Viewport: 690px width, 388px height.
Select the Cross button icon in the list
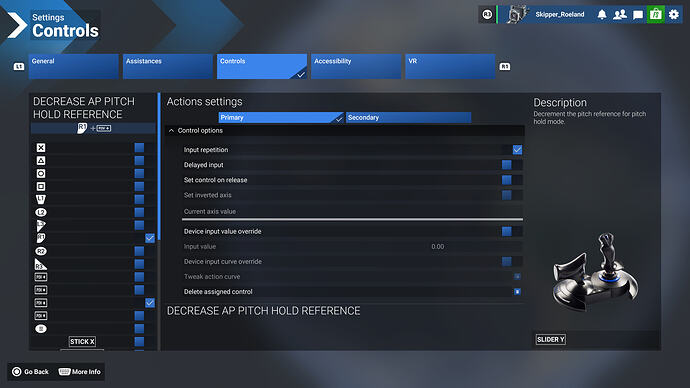41,148
